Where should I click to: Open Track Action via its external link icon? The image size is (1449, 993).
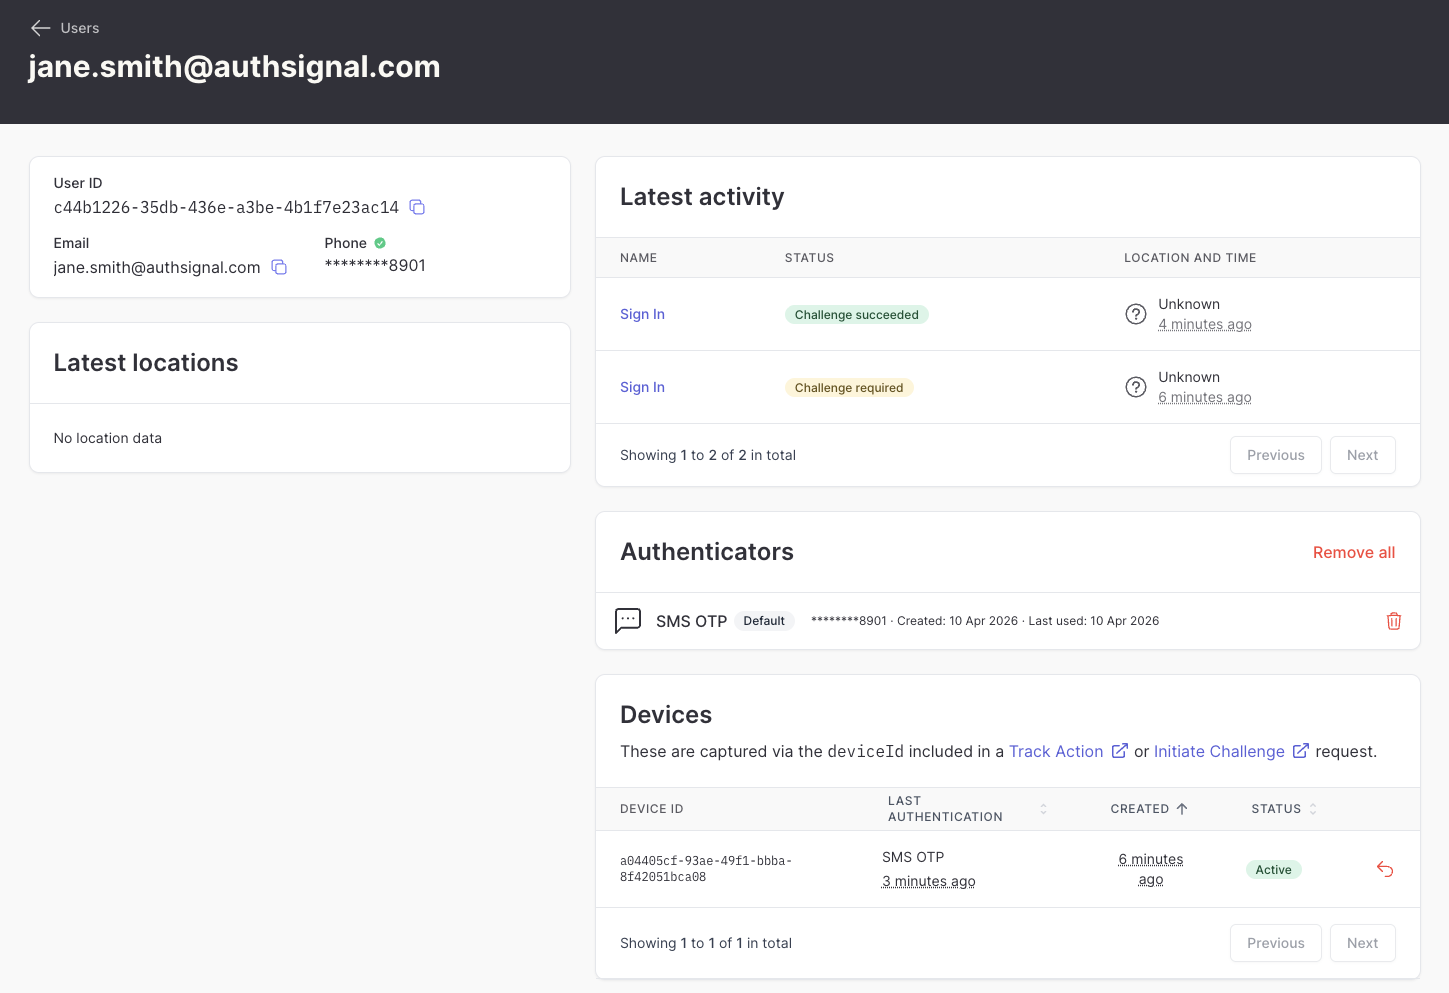point(1120,750)
